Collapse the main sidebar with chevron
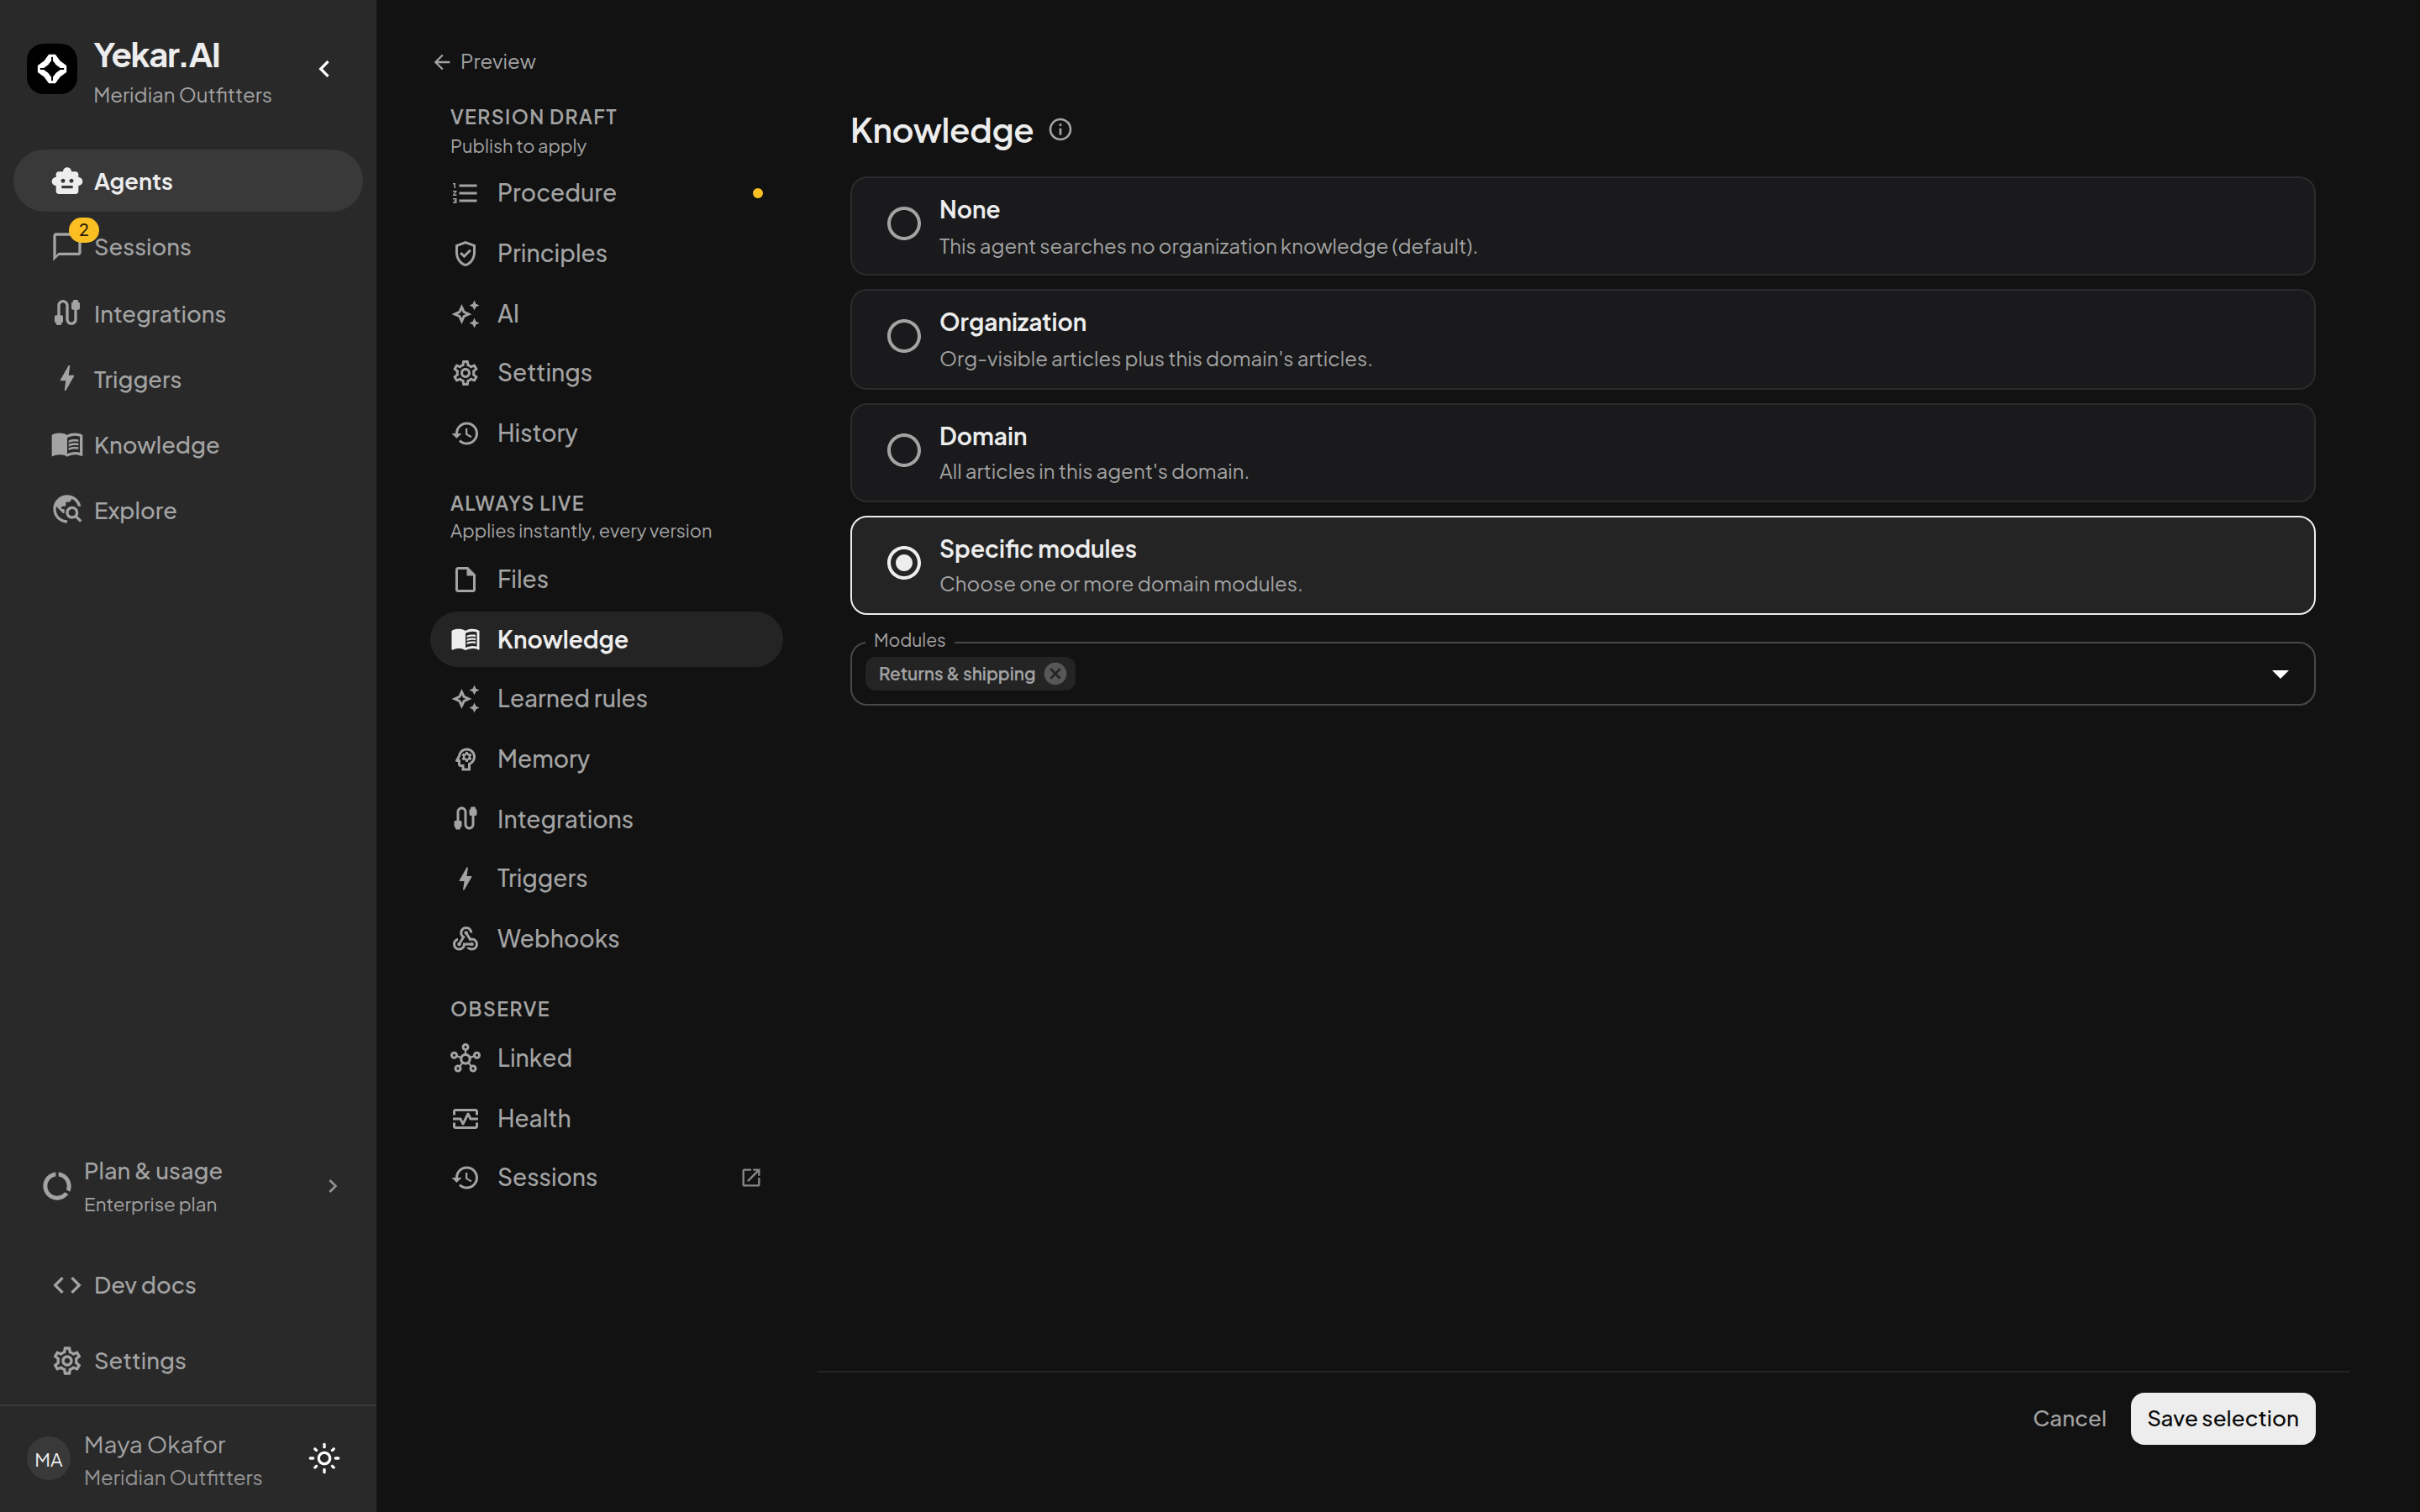2420x1512 pixels. pyautogui.click(x=324, y=69)
